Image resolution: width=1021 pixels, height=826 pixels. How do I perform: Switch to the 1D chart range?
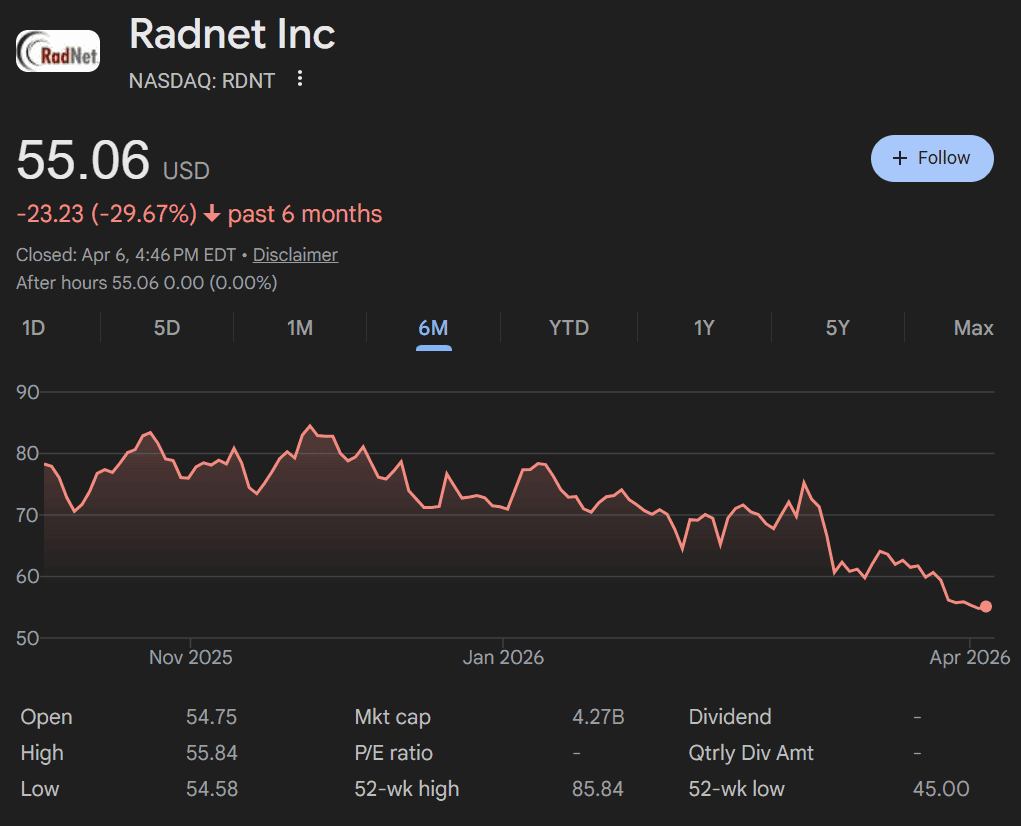pyautogui.click(x=34, y=328)
